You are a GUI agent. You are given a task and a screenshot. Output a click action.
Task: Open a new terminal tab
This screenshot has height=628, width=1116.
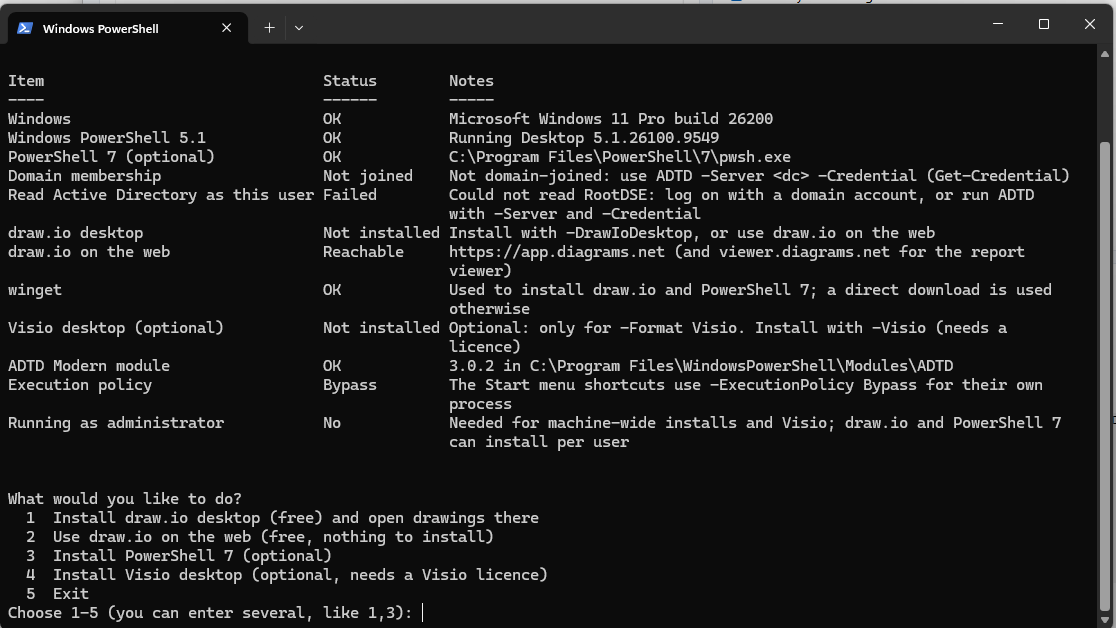(x=269, y=28)
